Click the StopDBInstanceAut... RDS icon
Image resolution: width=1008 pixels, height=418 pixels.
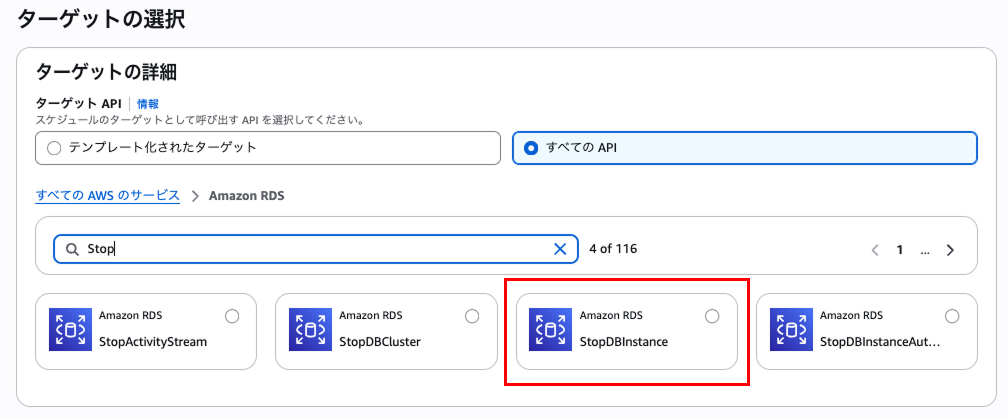[x=791, y=329]
